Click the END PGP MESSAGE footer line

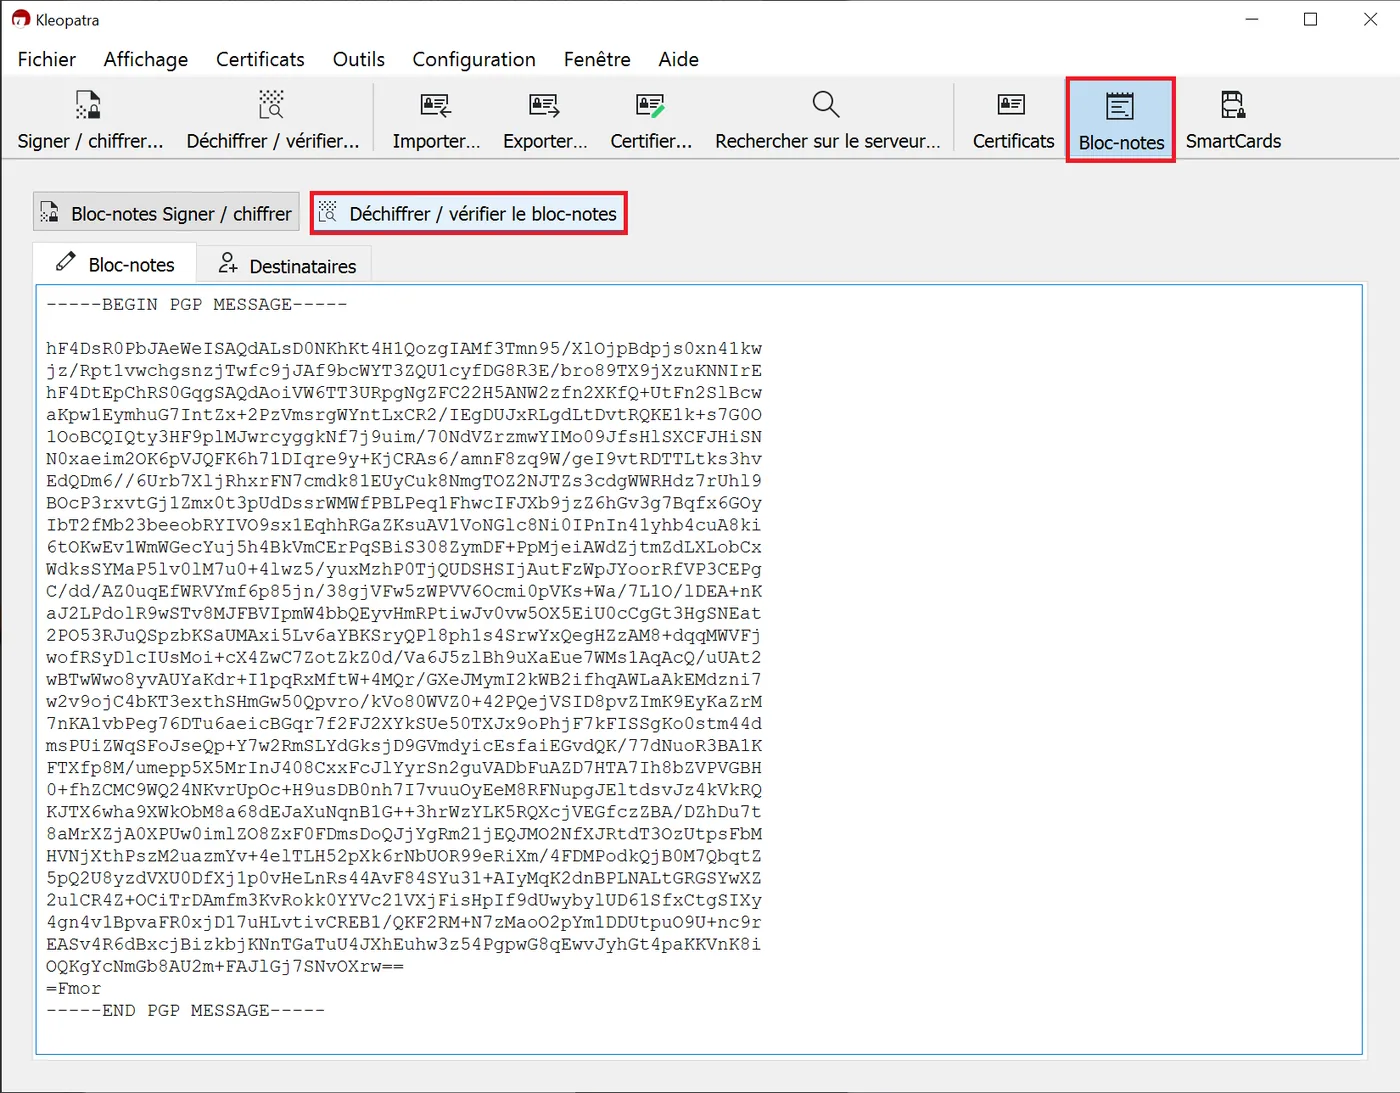tap(186, 1010)
